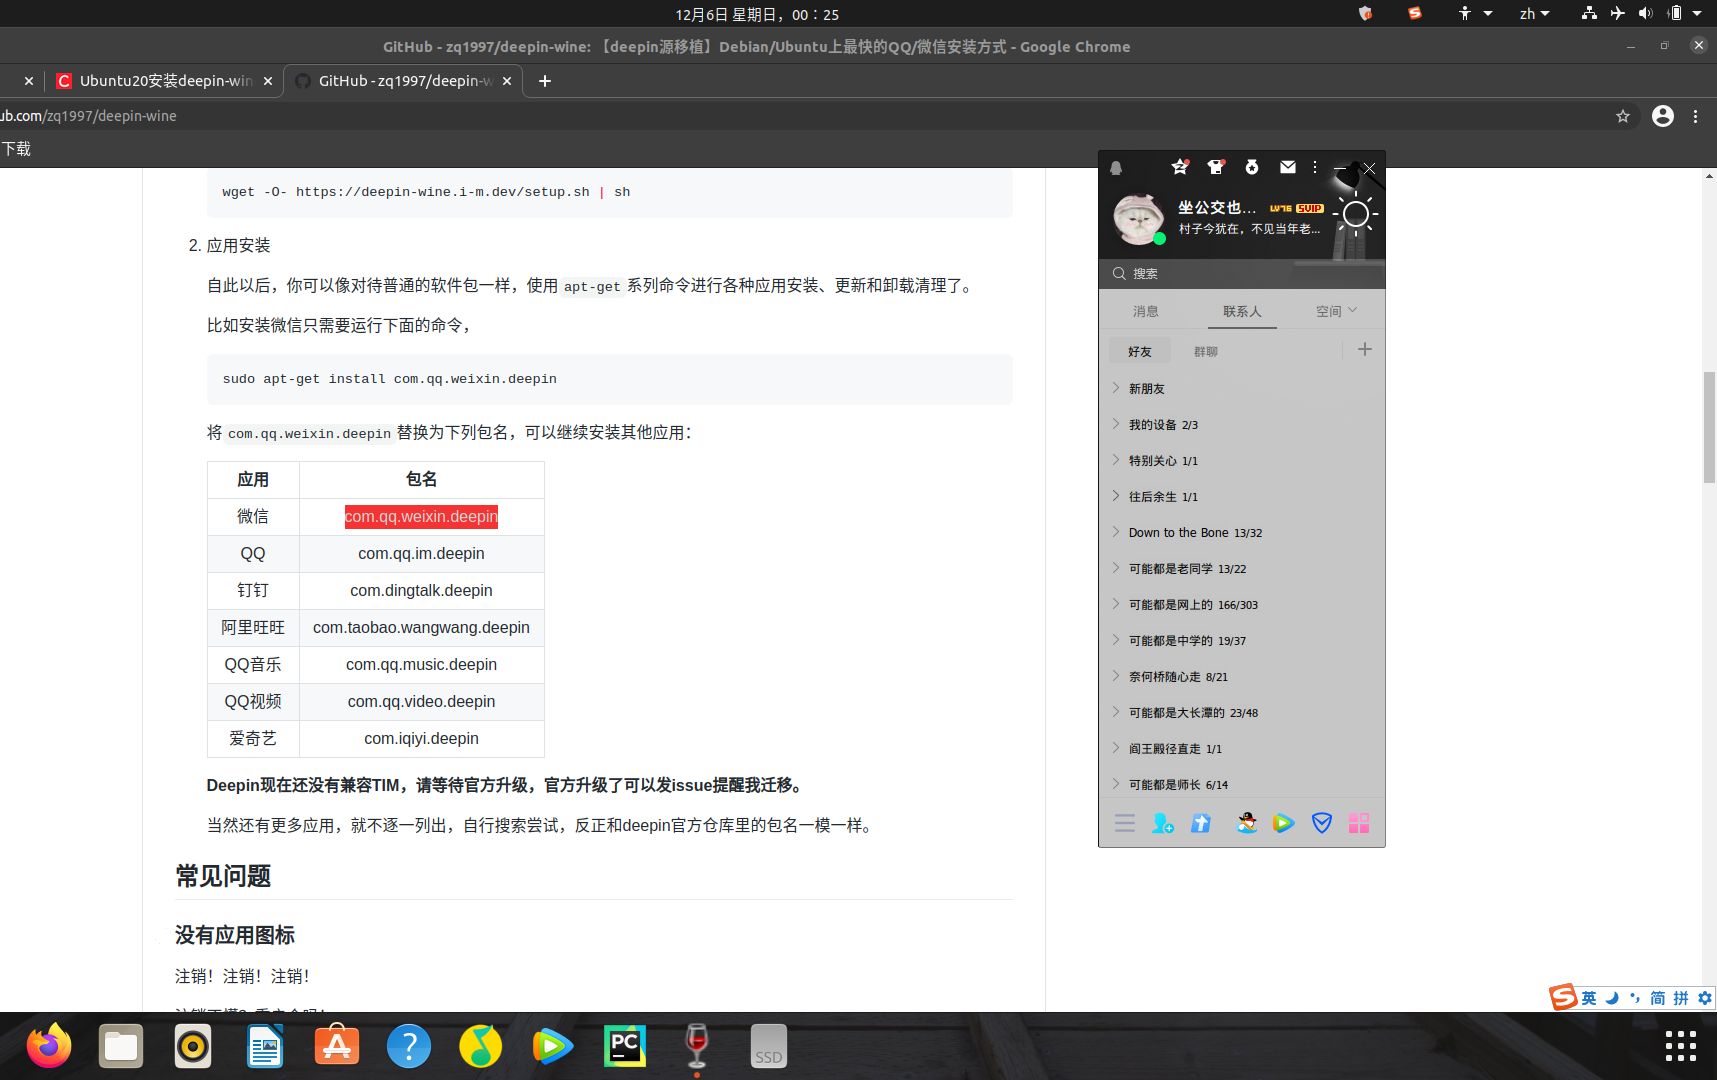
Task: Click the plus add icon in QQ contacts
Action: 1365,349
